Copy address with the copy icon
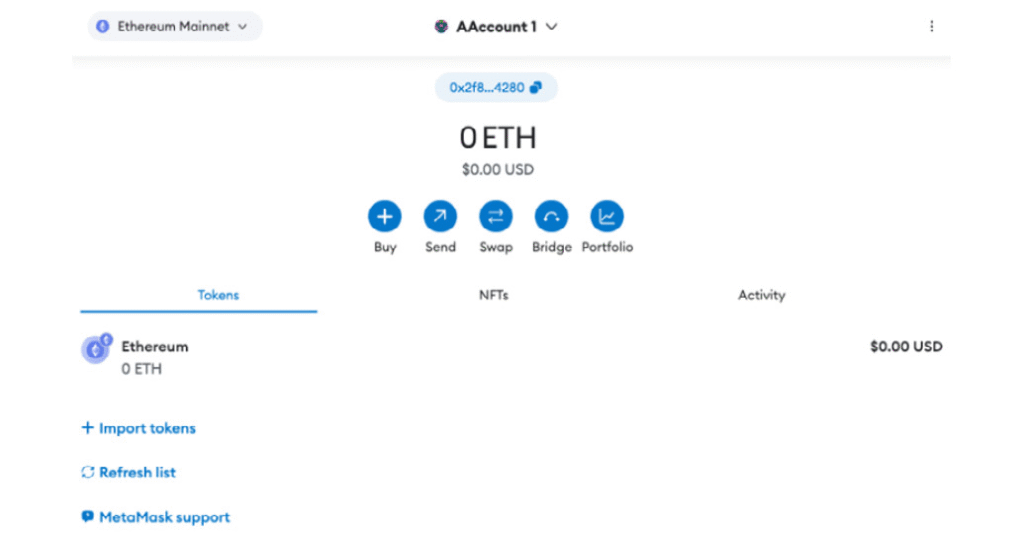1024x536 pixels. (536, 88)
